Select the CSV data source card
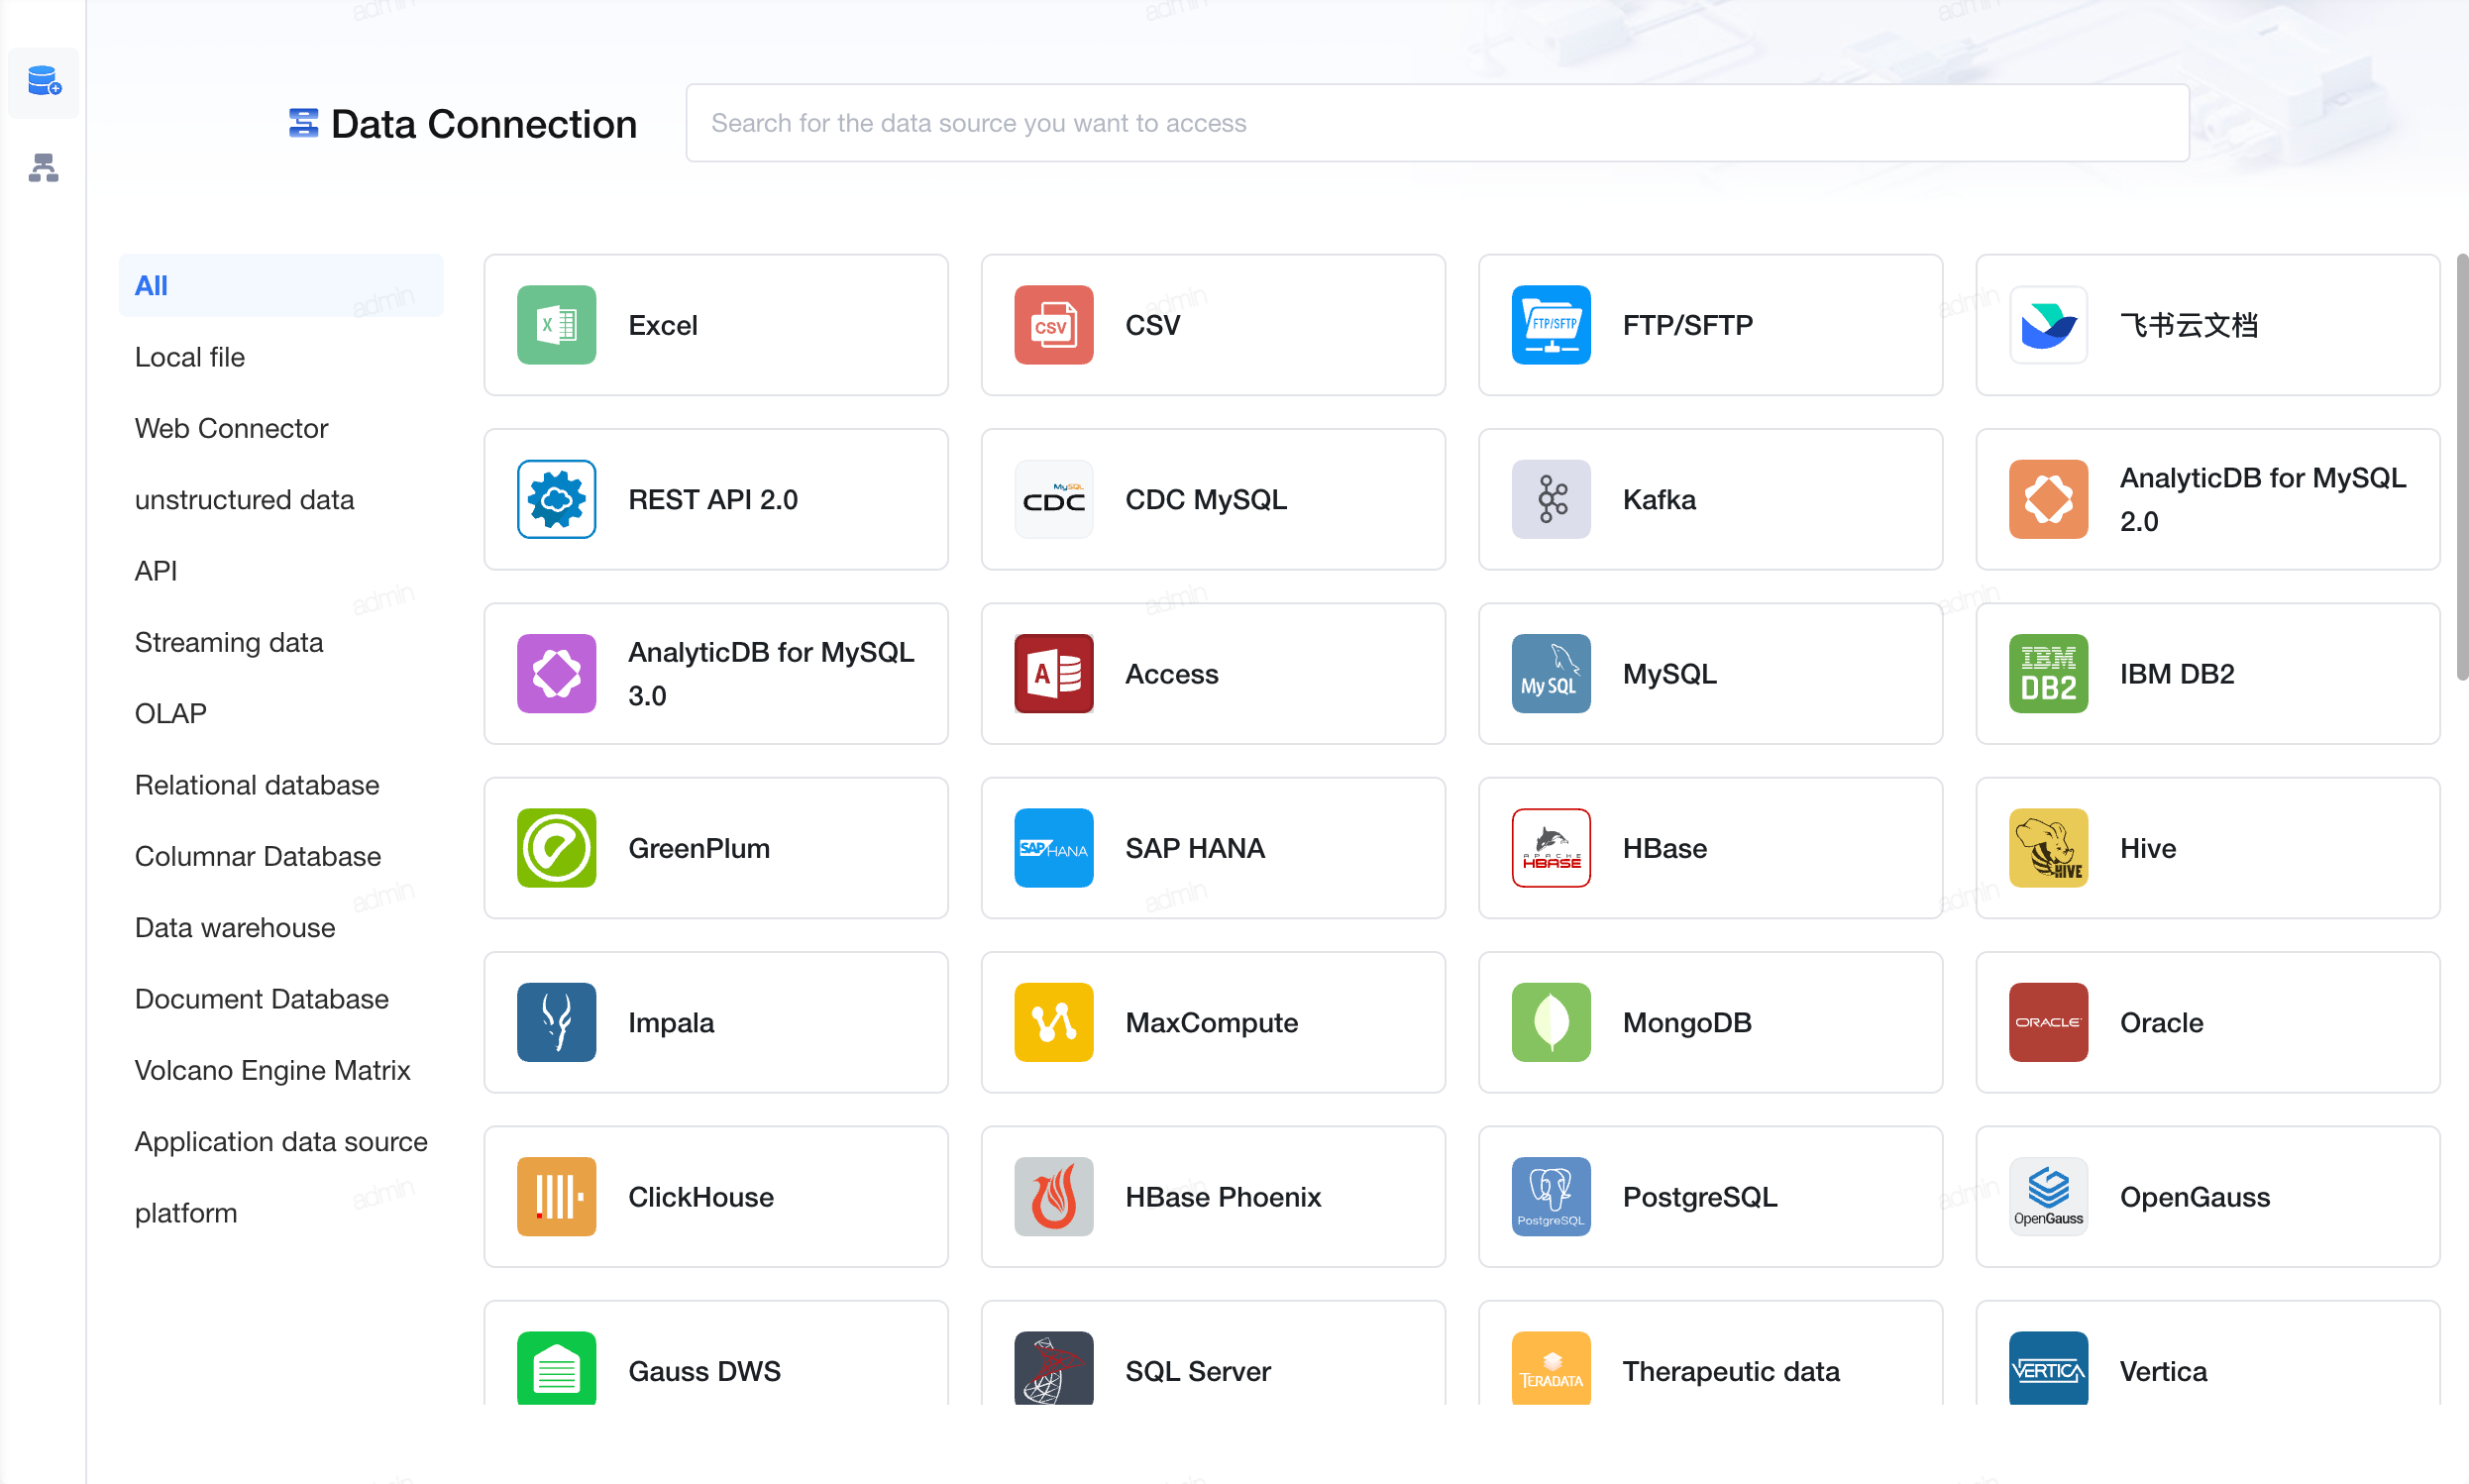The width and height of the screenshot is (2469, 1484). point(1213,324)
